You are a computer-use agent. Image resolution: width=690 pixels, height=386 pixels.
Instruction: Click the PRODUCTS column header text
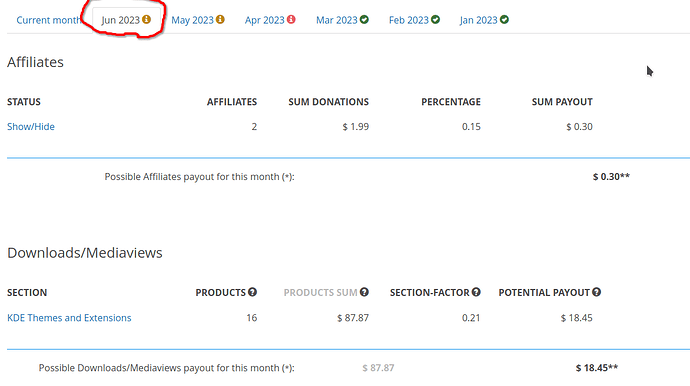220,293
